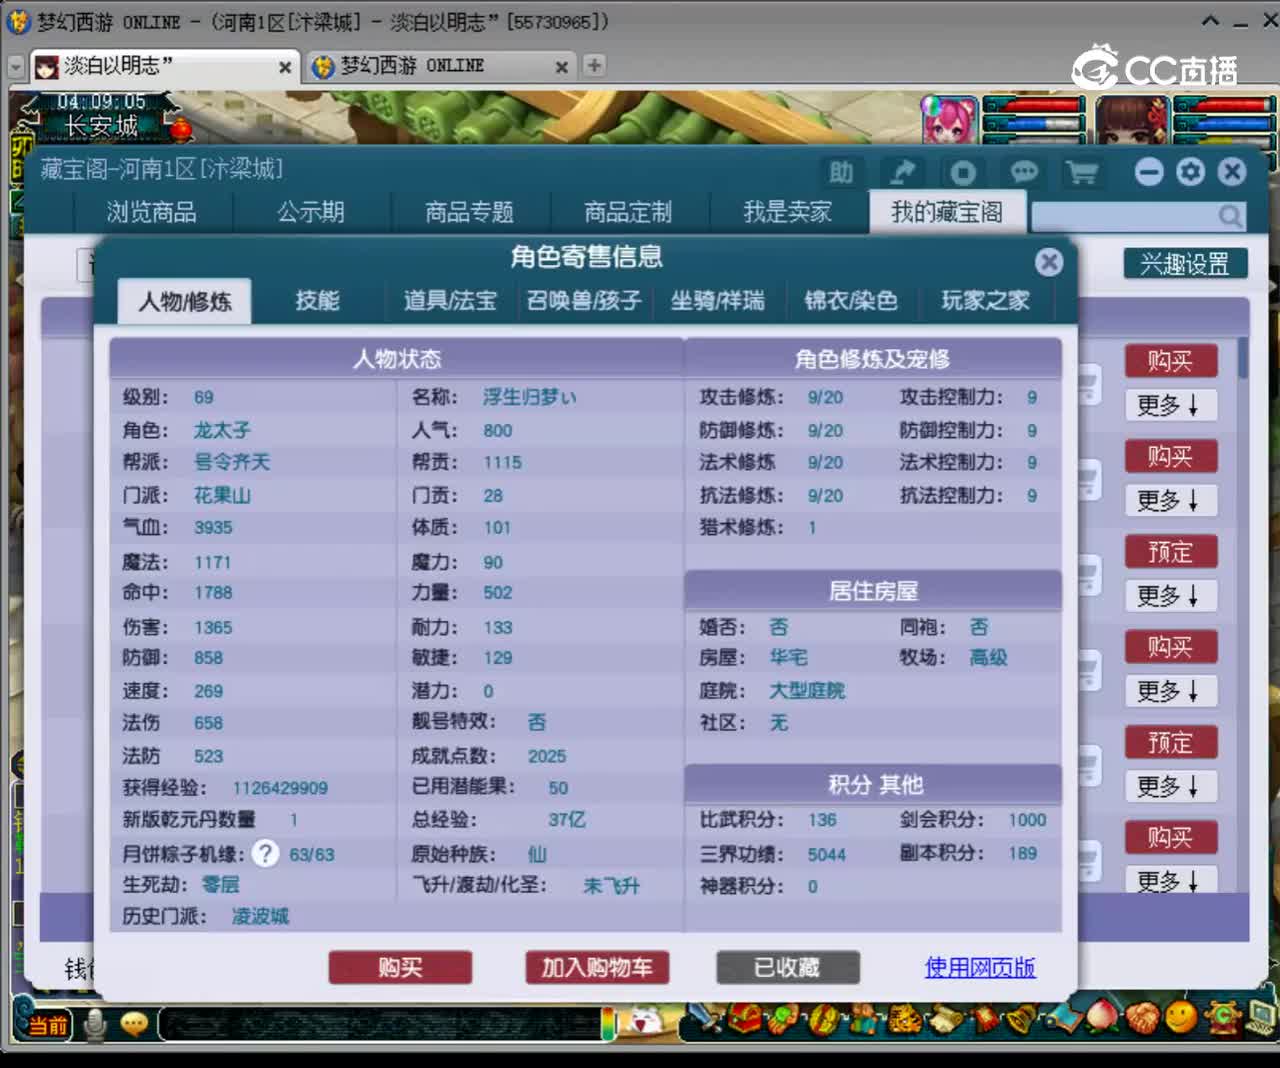Switch to 道具/法宝 tab

(450, 300)
